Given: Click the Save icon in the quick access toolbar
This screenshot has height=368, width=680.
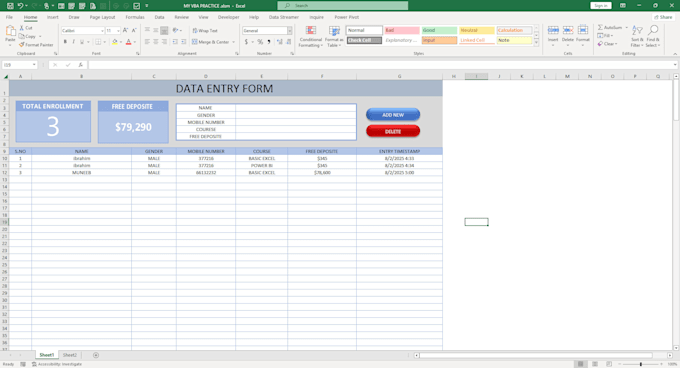Looking at the screenshot, I should click(10, 6).
